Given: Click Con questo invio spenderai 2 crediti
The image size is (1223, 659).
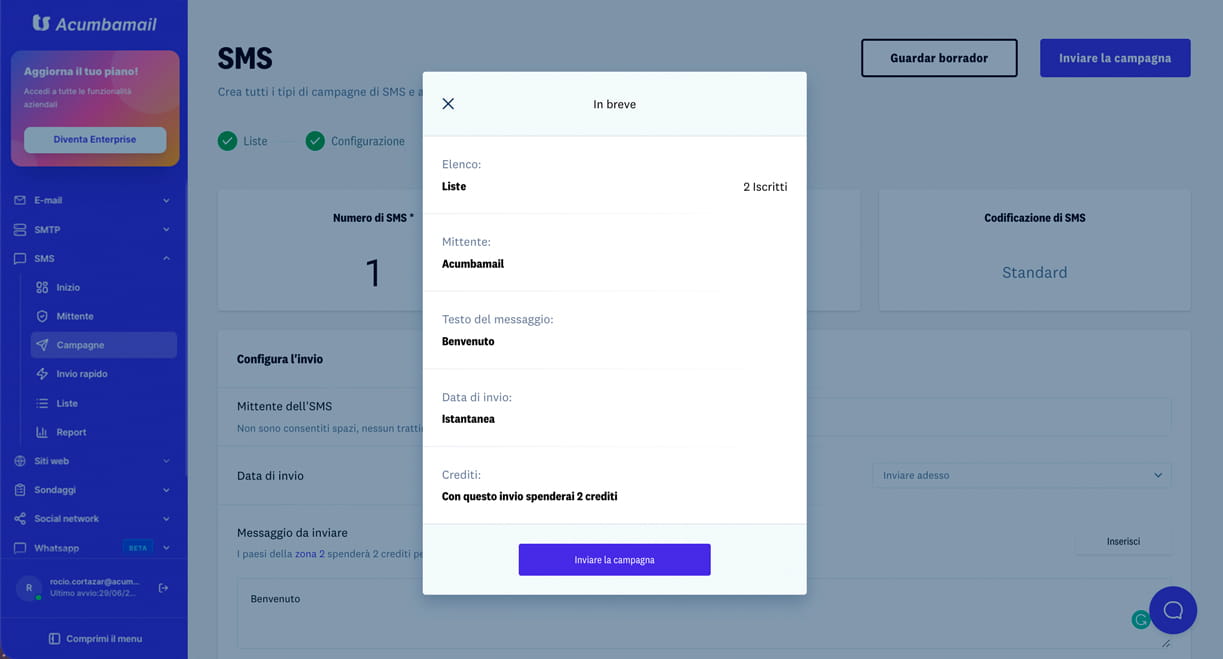Looking at the screenshot, I should [529, 496].
